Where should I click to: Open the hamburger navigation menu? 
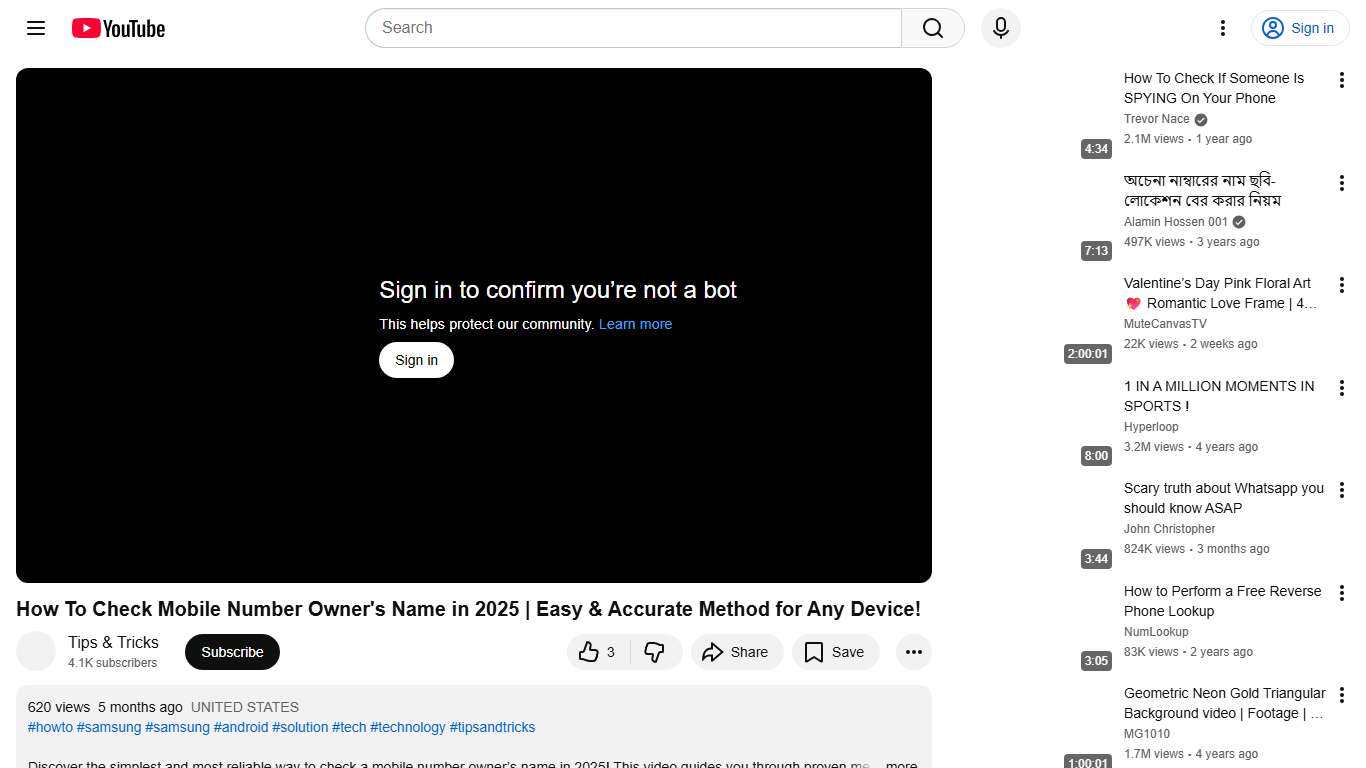(35, 28)
